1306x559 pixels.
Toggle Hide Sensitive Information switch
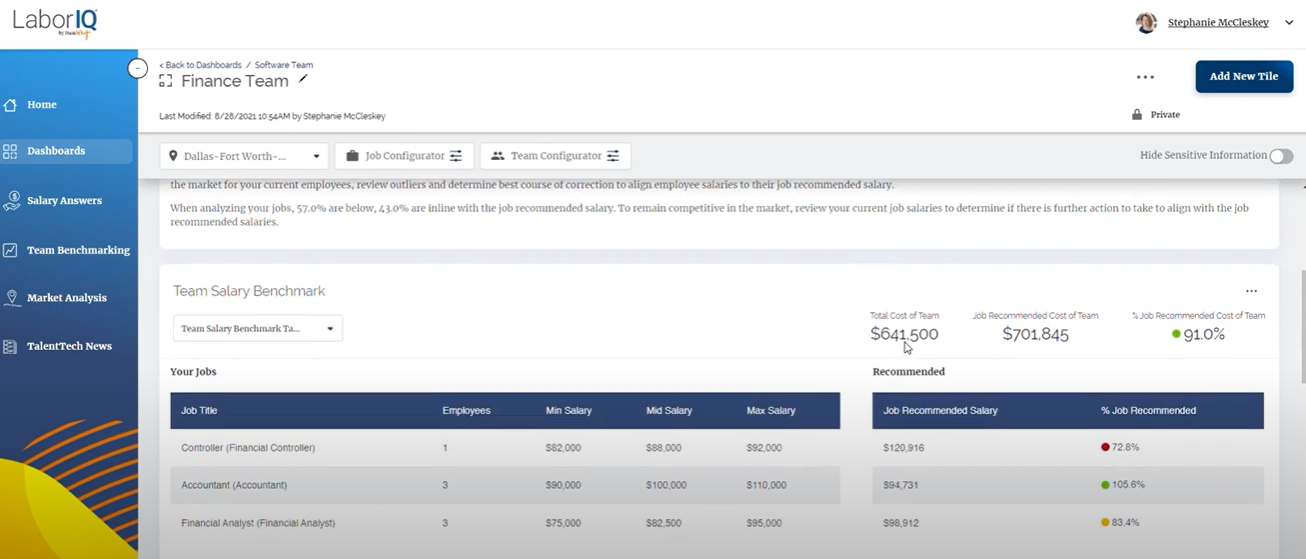click(x=1281, y=156)
